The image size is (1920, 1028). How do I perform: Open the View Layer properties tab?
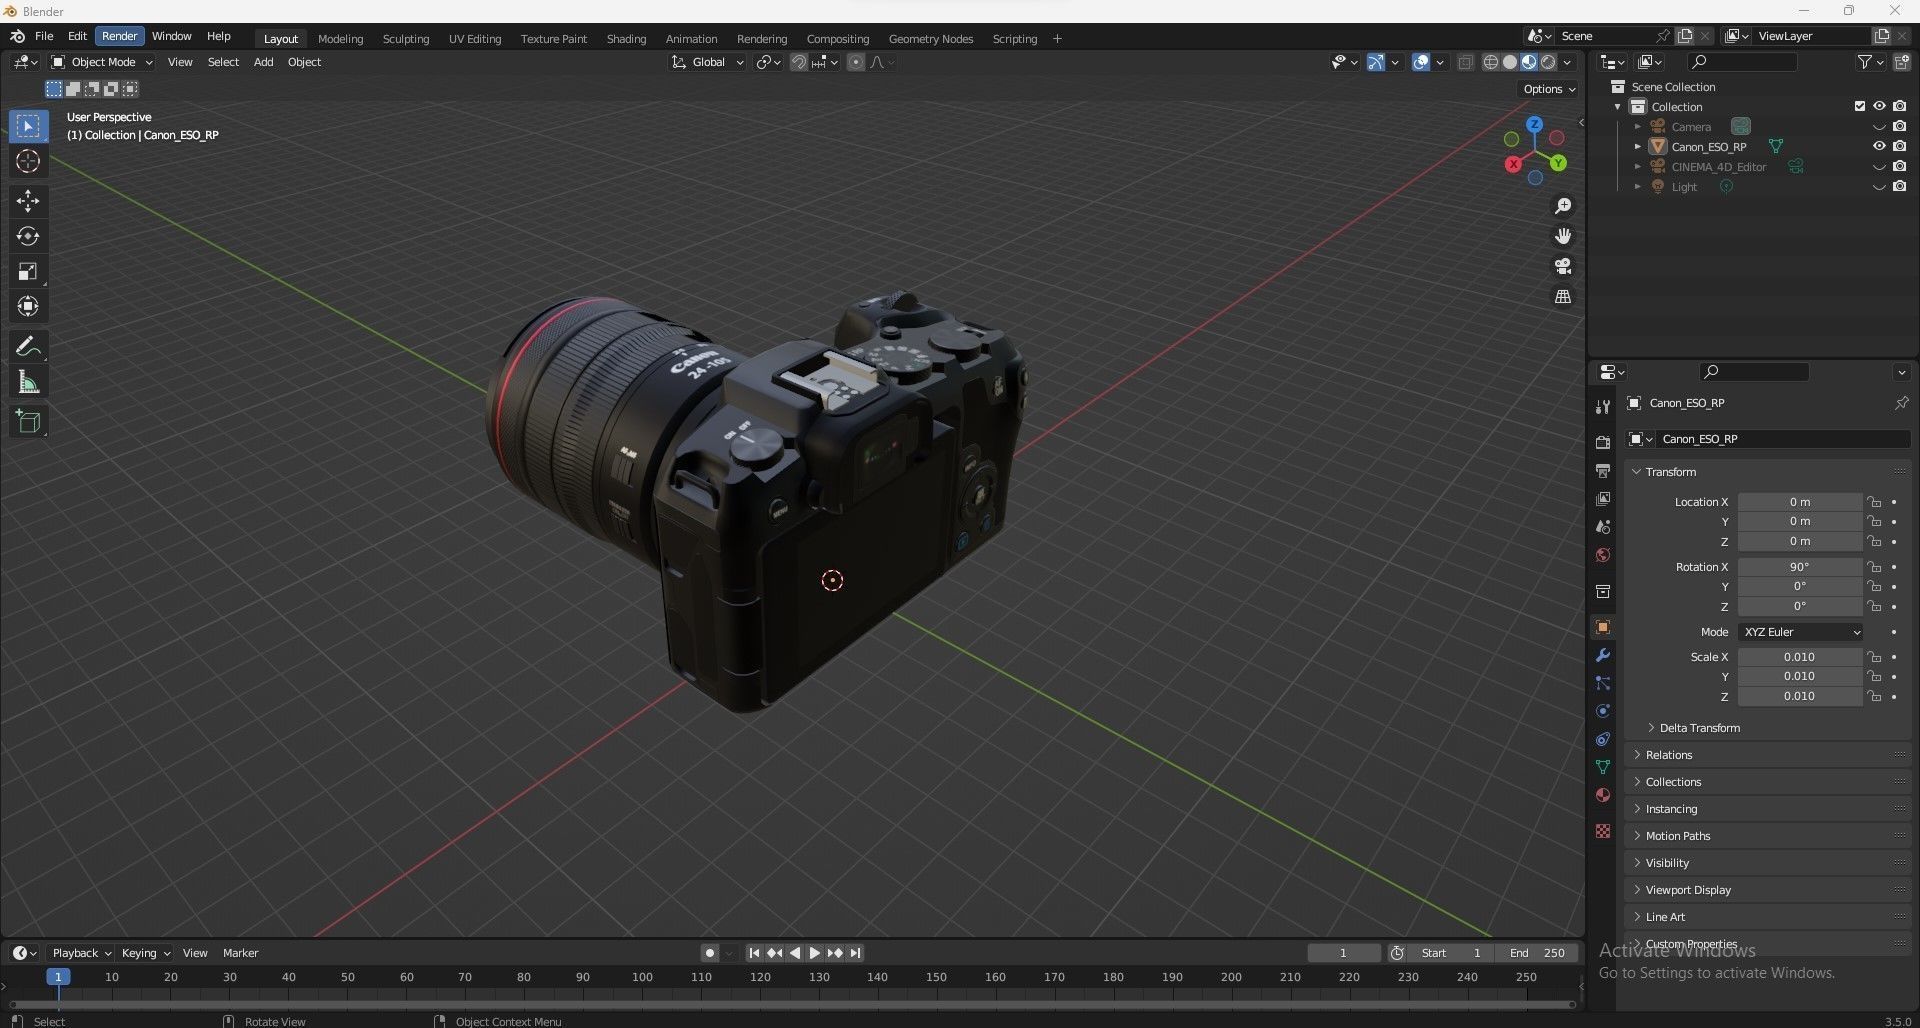coord(1603,498)
